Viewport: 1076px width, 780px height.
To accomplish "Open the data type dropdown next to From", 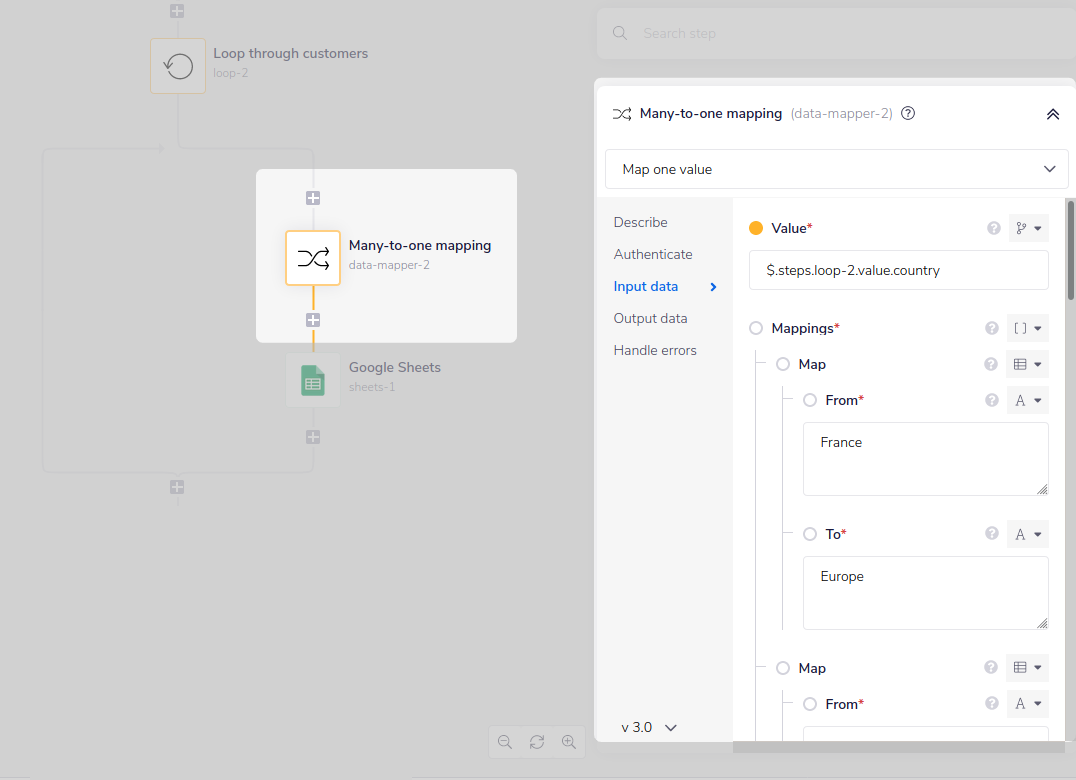I will [x=1027, y=400].
